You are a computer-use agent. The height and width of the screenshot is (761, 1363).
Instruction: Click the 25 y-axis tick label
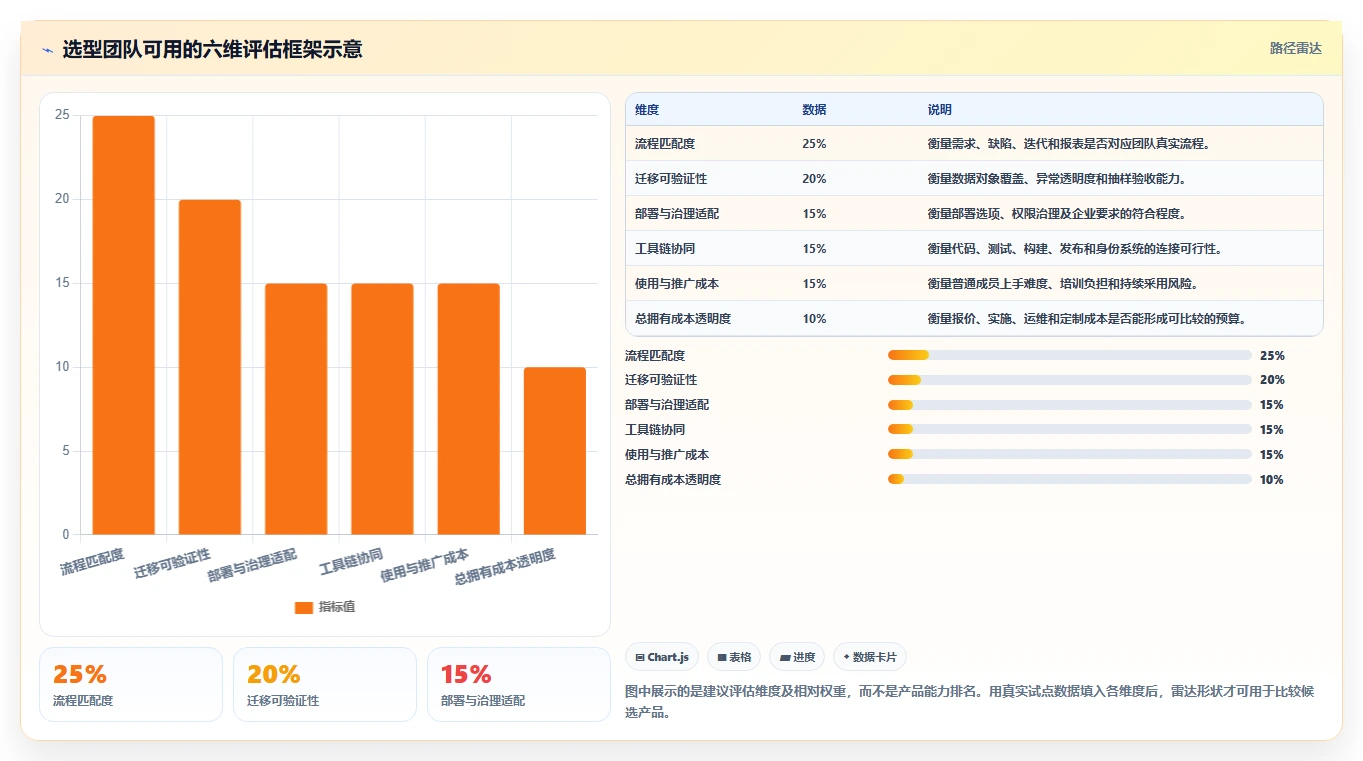point(62,115)
